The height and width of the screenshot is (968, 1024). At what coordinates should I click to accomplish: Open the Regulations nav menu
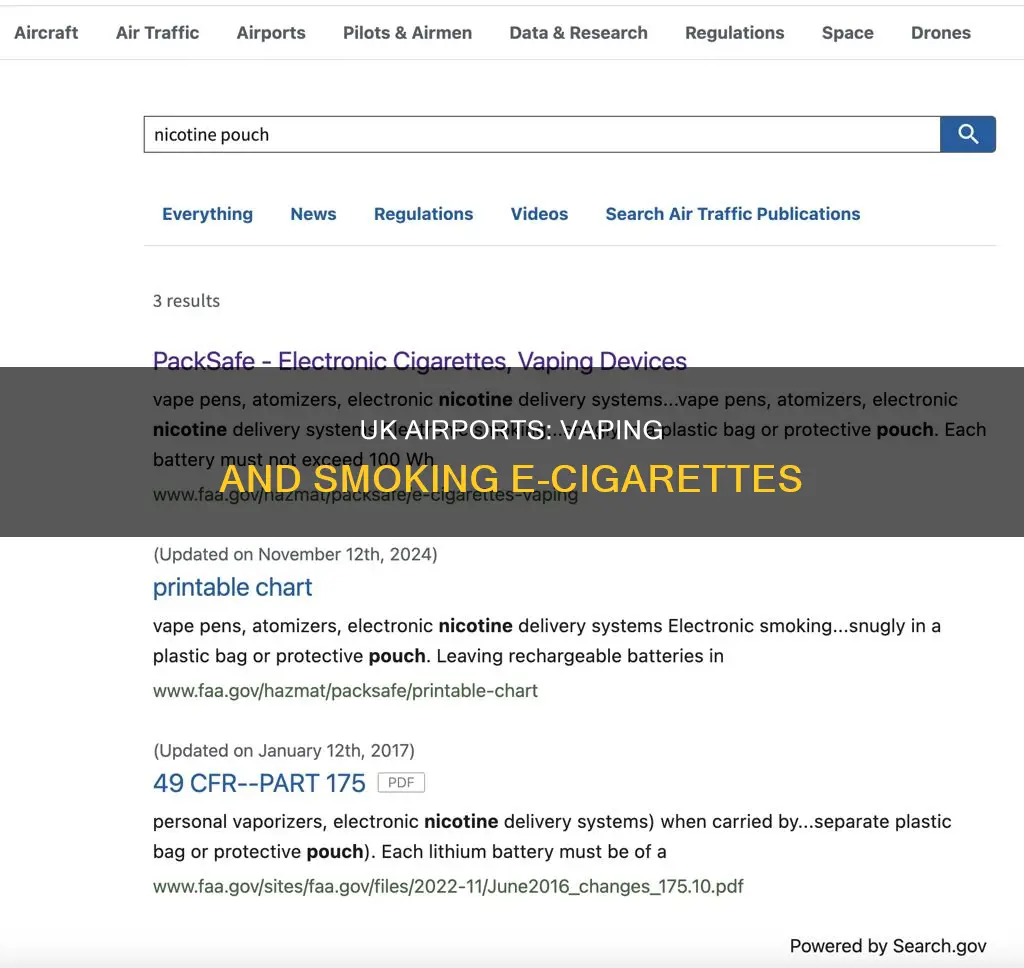pyautogui.click(x=735, y=33)
